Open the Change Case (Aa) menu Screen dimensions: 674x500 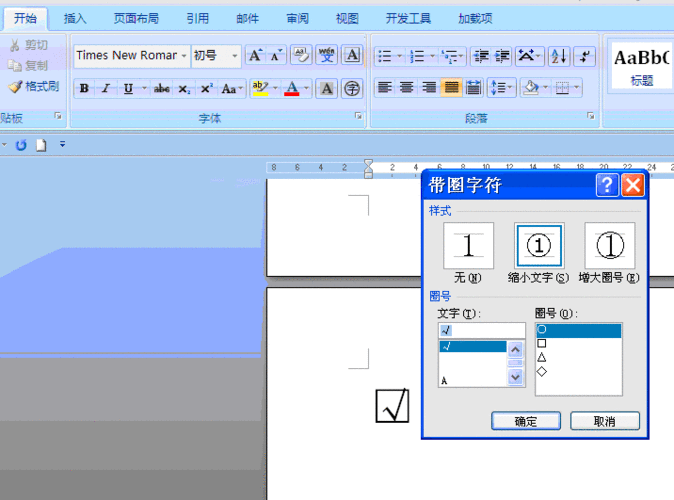tap(232, 89)
